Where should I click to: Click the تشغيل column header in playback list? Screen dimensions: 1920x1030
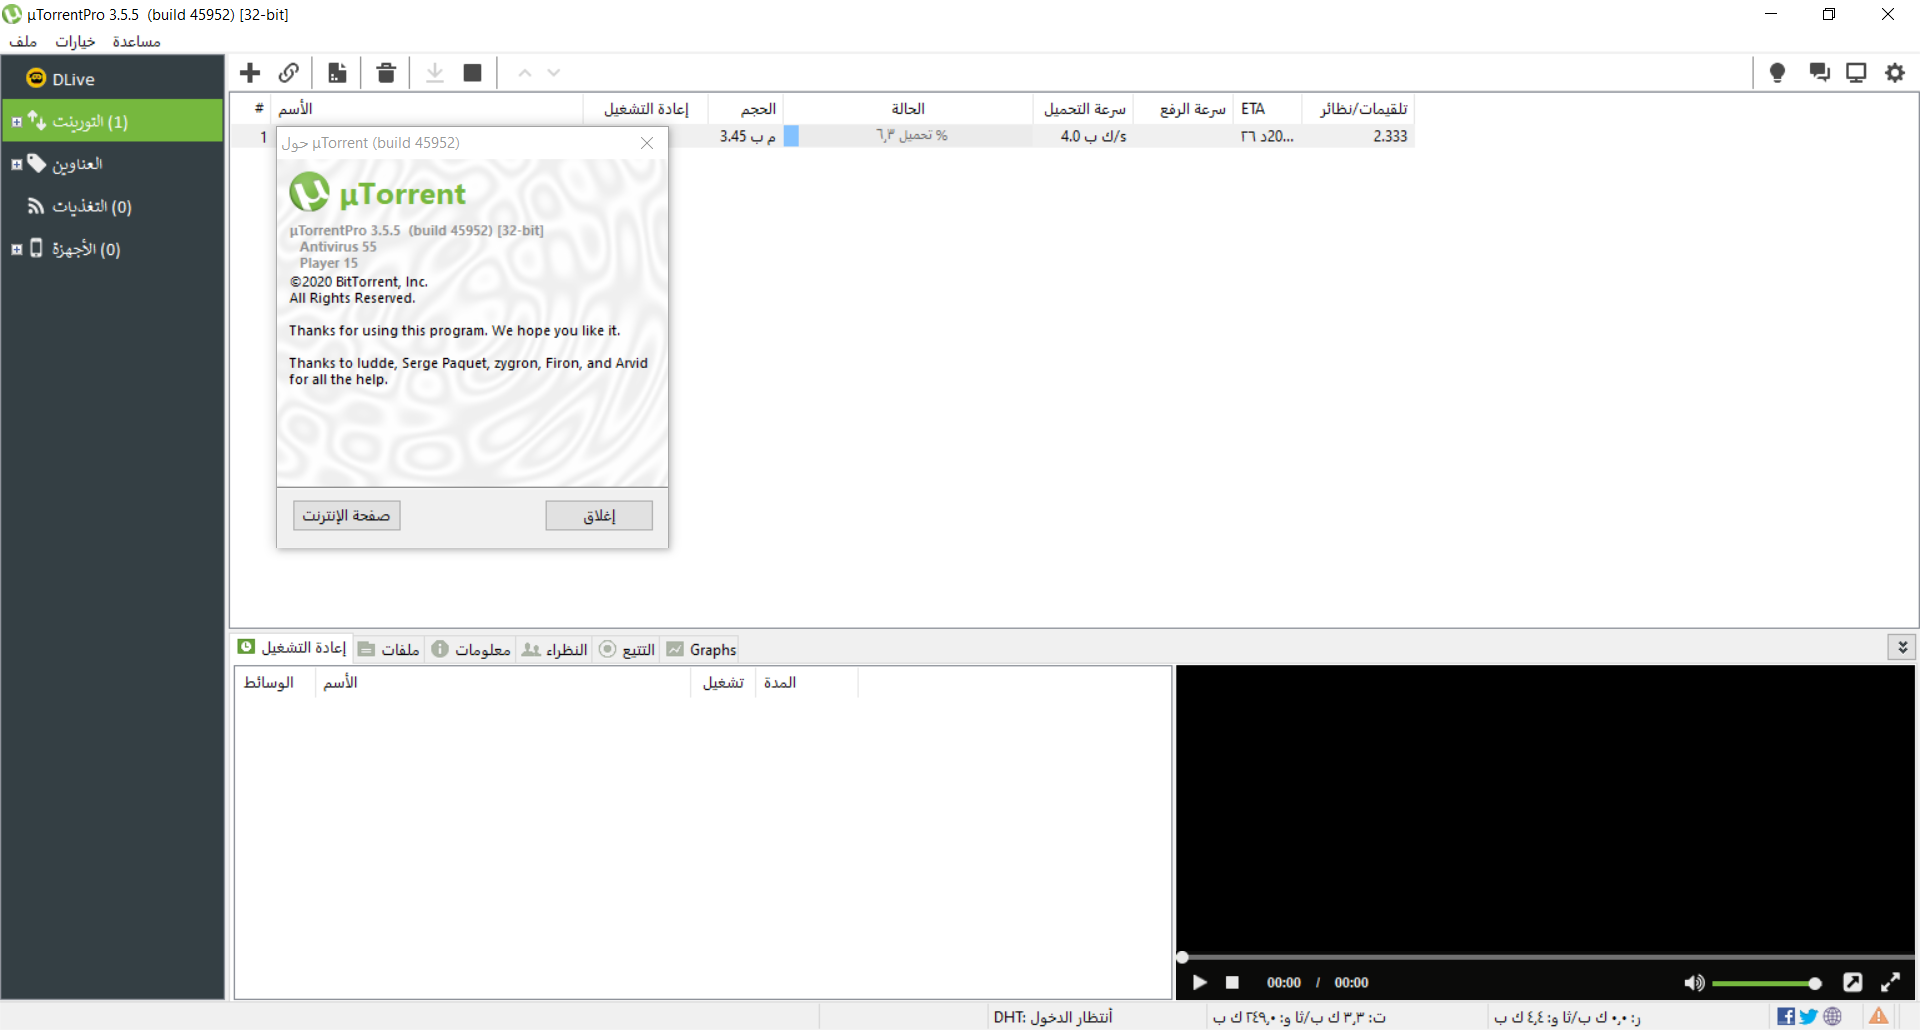tap(723, 682)
